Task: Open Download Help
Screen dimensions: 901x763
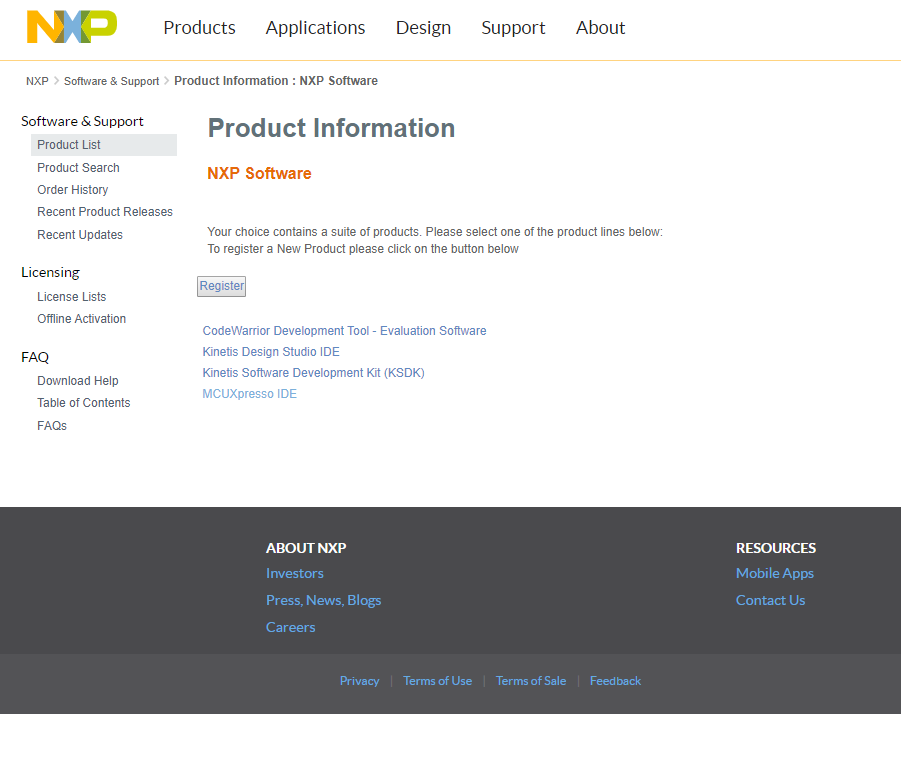Action: (x=78, y=381)
